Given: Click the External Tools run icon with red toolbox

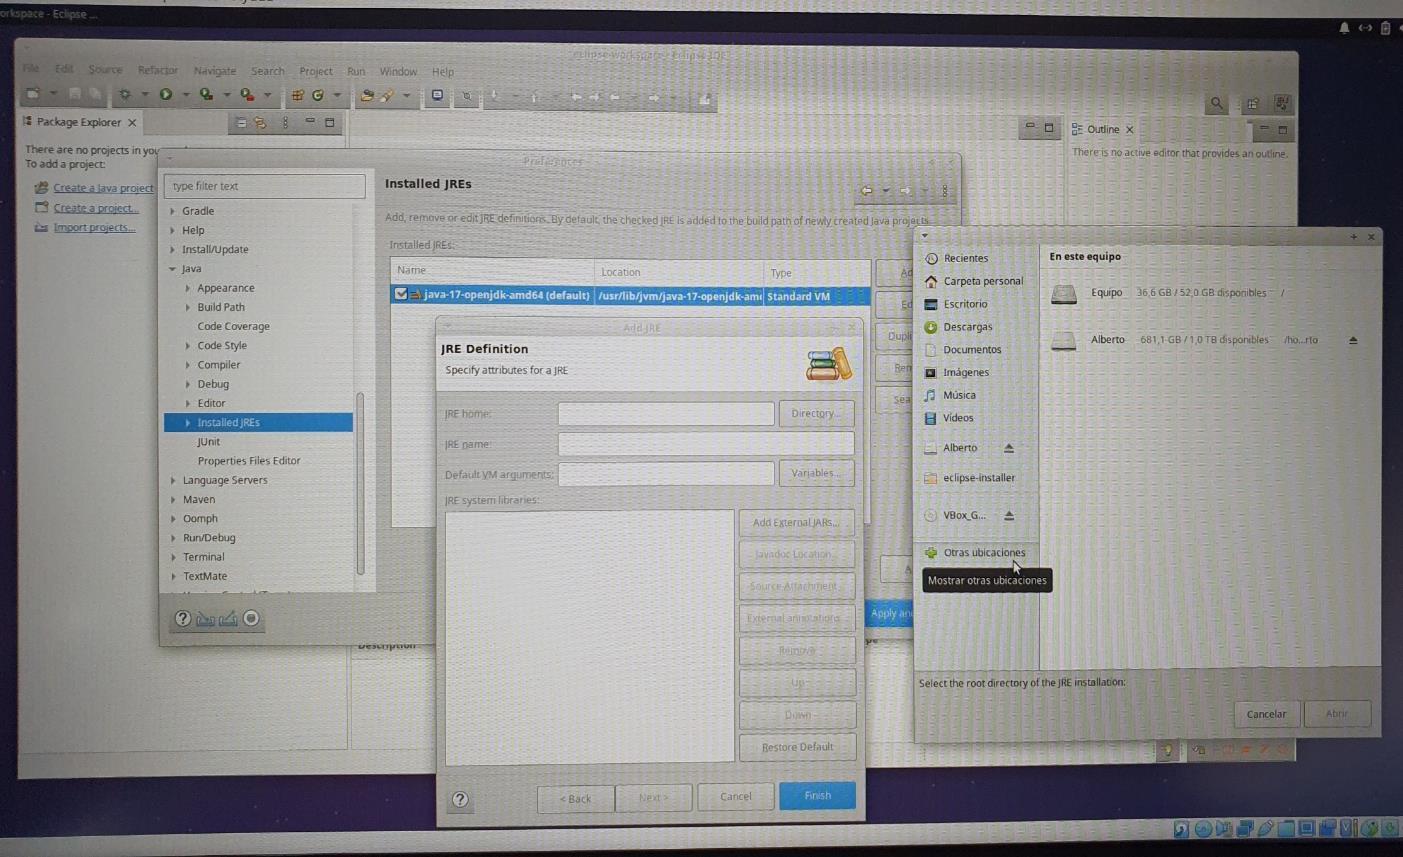Looking at the screenshot, I should point(247,95).
